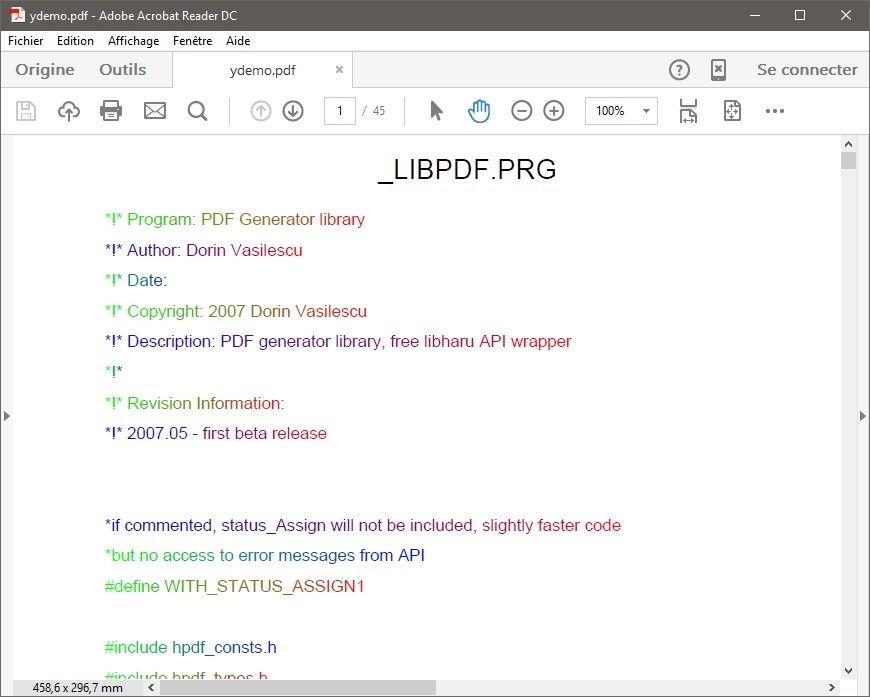Expand the left navigation pane

6,416
